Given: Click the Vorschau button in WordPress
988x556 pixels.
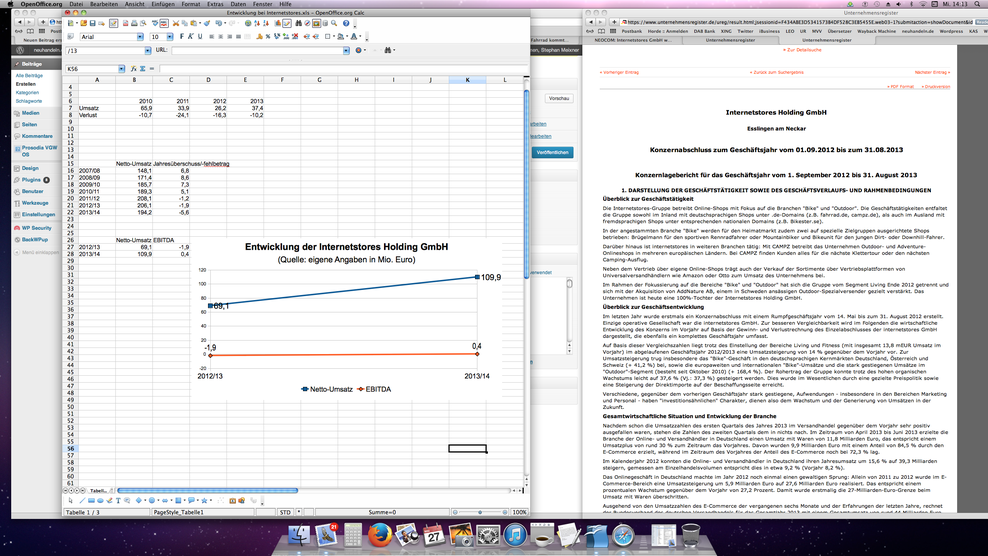Looking at the screenshot, I should point(559,98).
